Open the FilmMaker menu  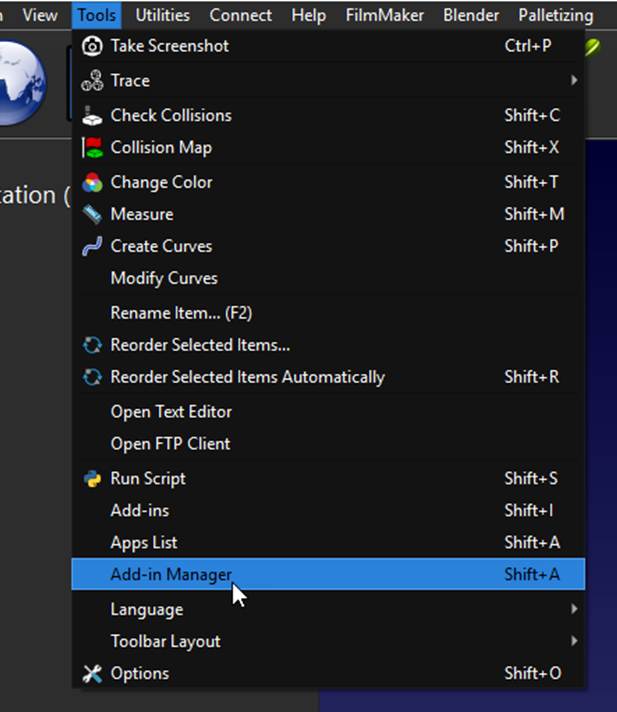pos(385,15)
